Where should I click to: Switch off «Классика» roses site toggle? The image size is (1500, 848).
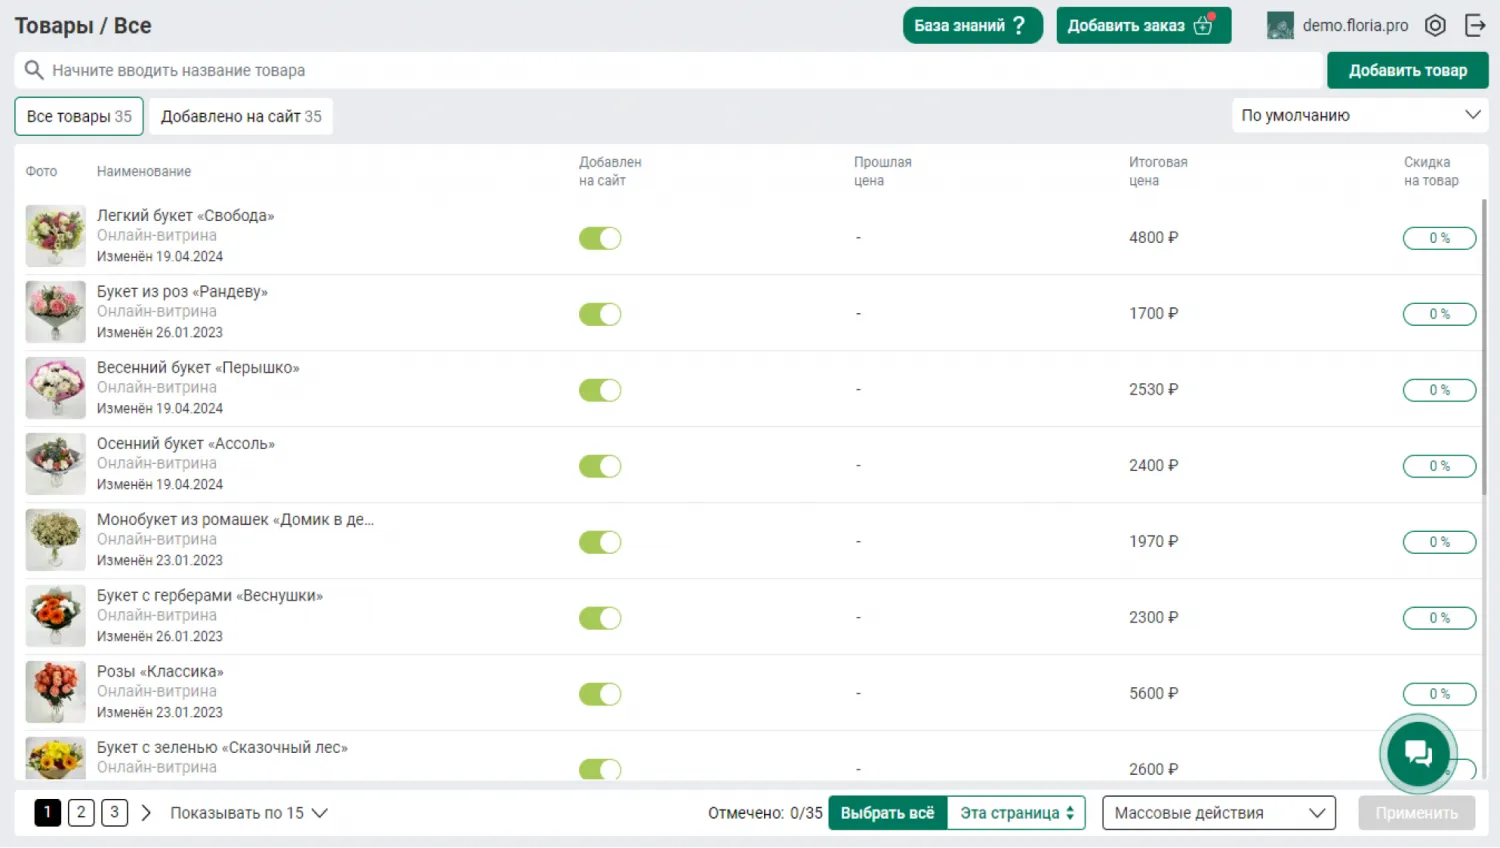(x=600, y=694)
